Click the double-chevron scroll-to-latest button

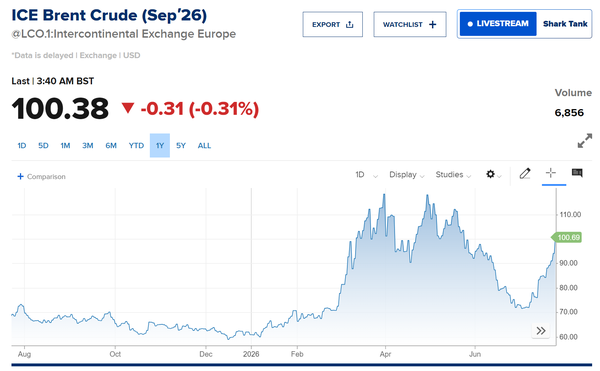pyautogui.click(x=541, y=330)
